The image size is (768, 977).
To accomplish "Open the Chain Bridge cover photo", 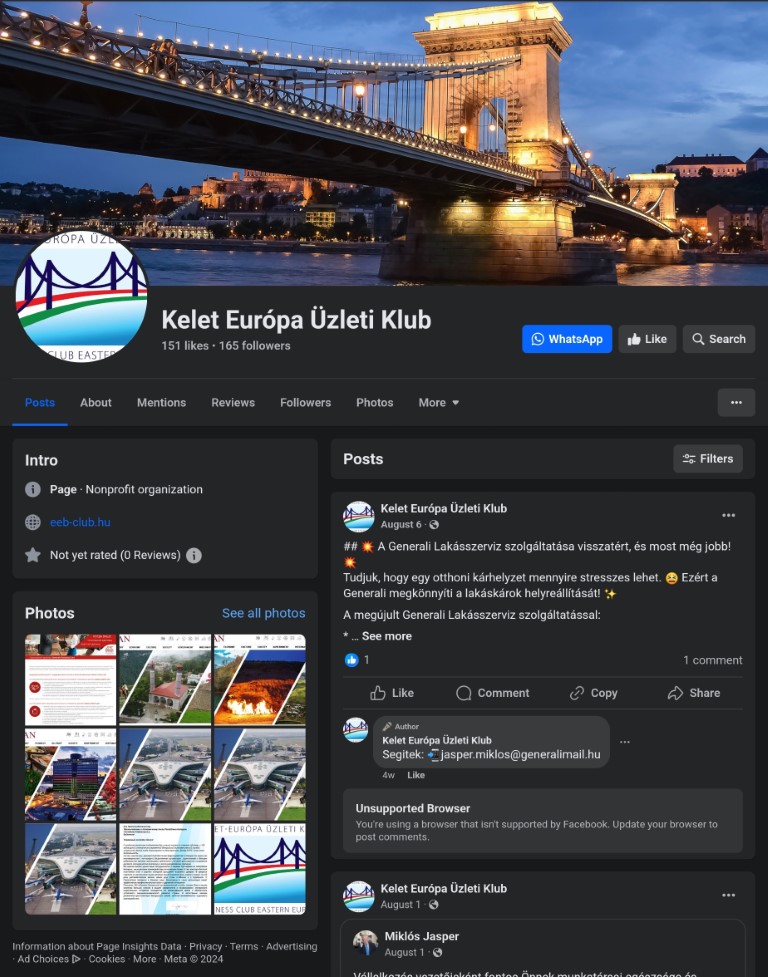I will click(384, 143).
